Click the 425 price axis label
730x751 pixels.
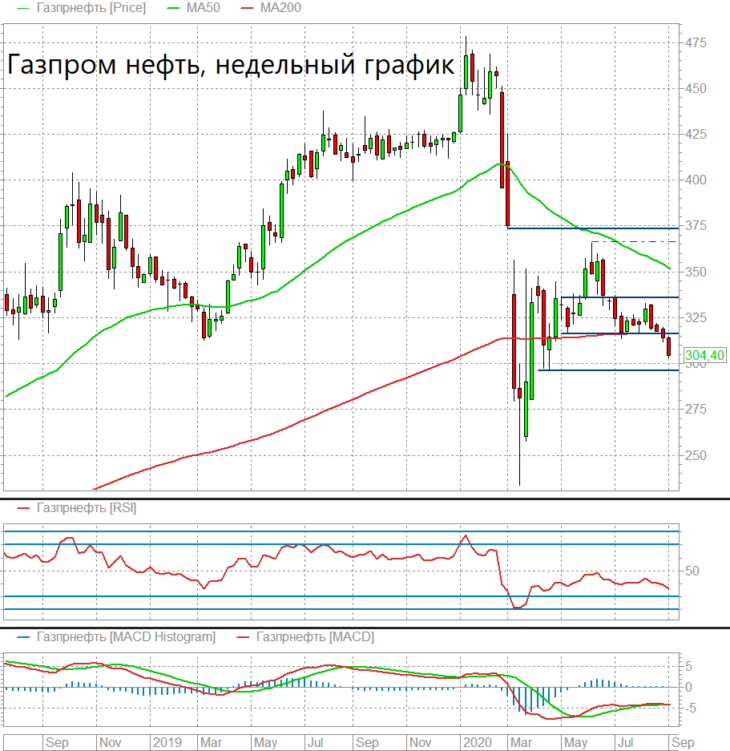pos(696,135)
